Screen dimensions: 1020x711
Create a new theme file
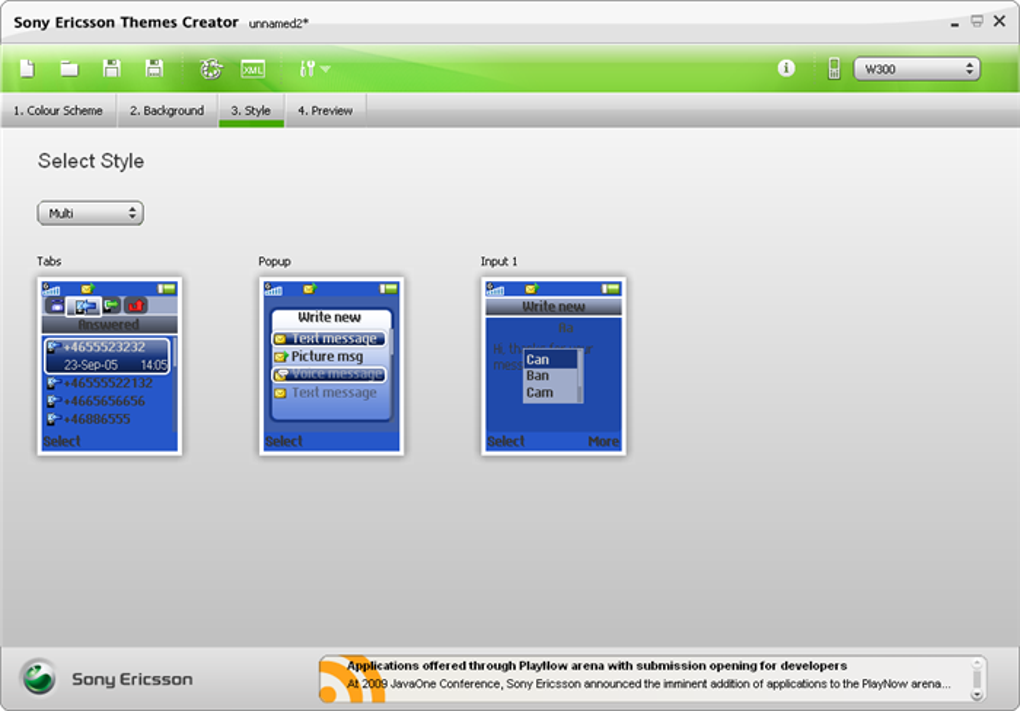pyautogui.click(x=27, y=68)
